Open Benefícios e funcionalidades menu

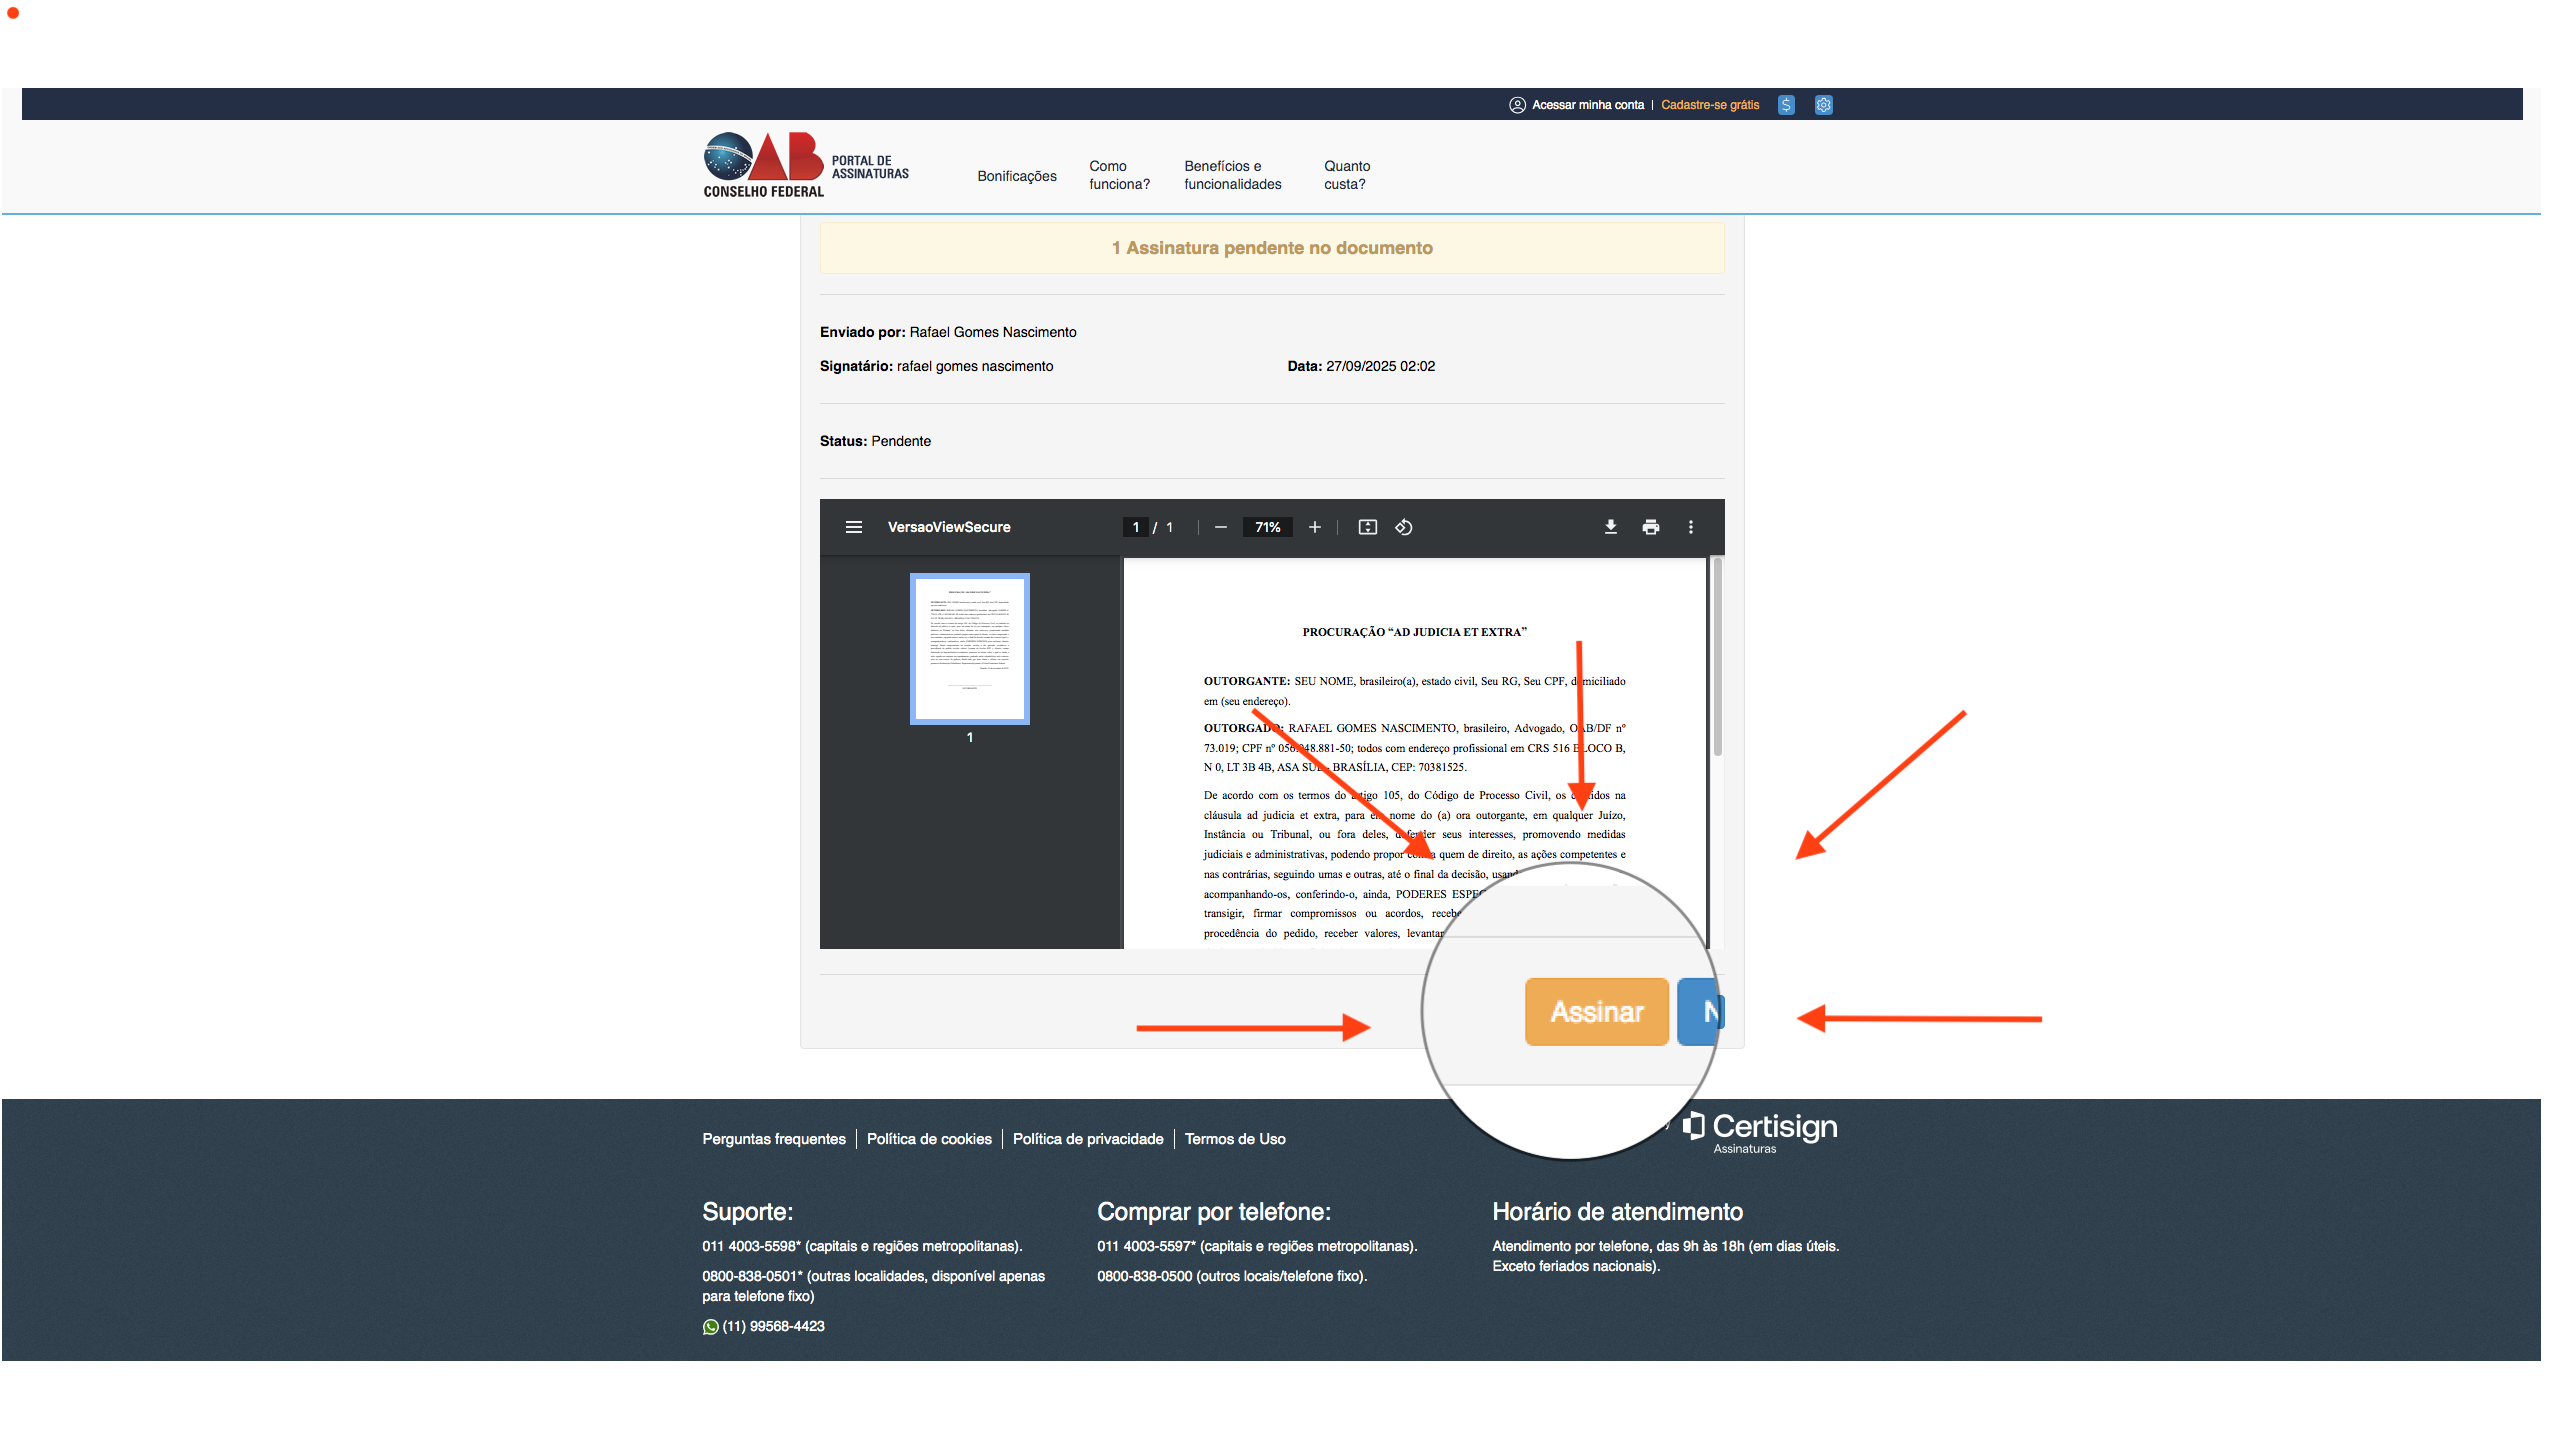[x=1233, y=175]
